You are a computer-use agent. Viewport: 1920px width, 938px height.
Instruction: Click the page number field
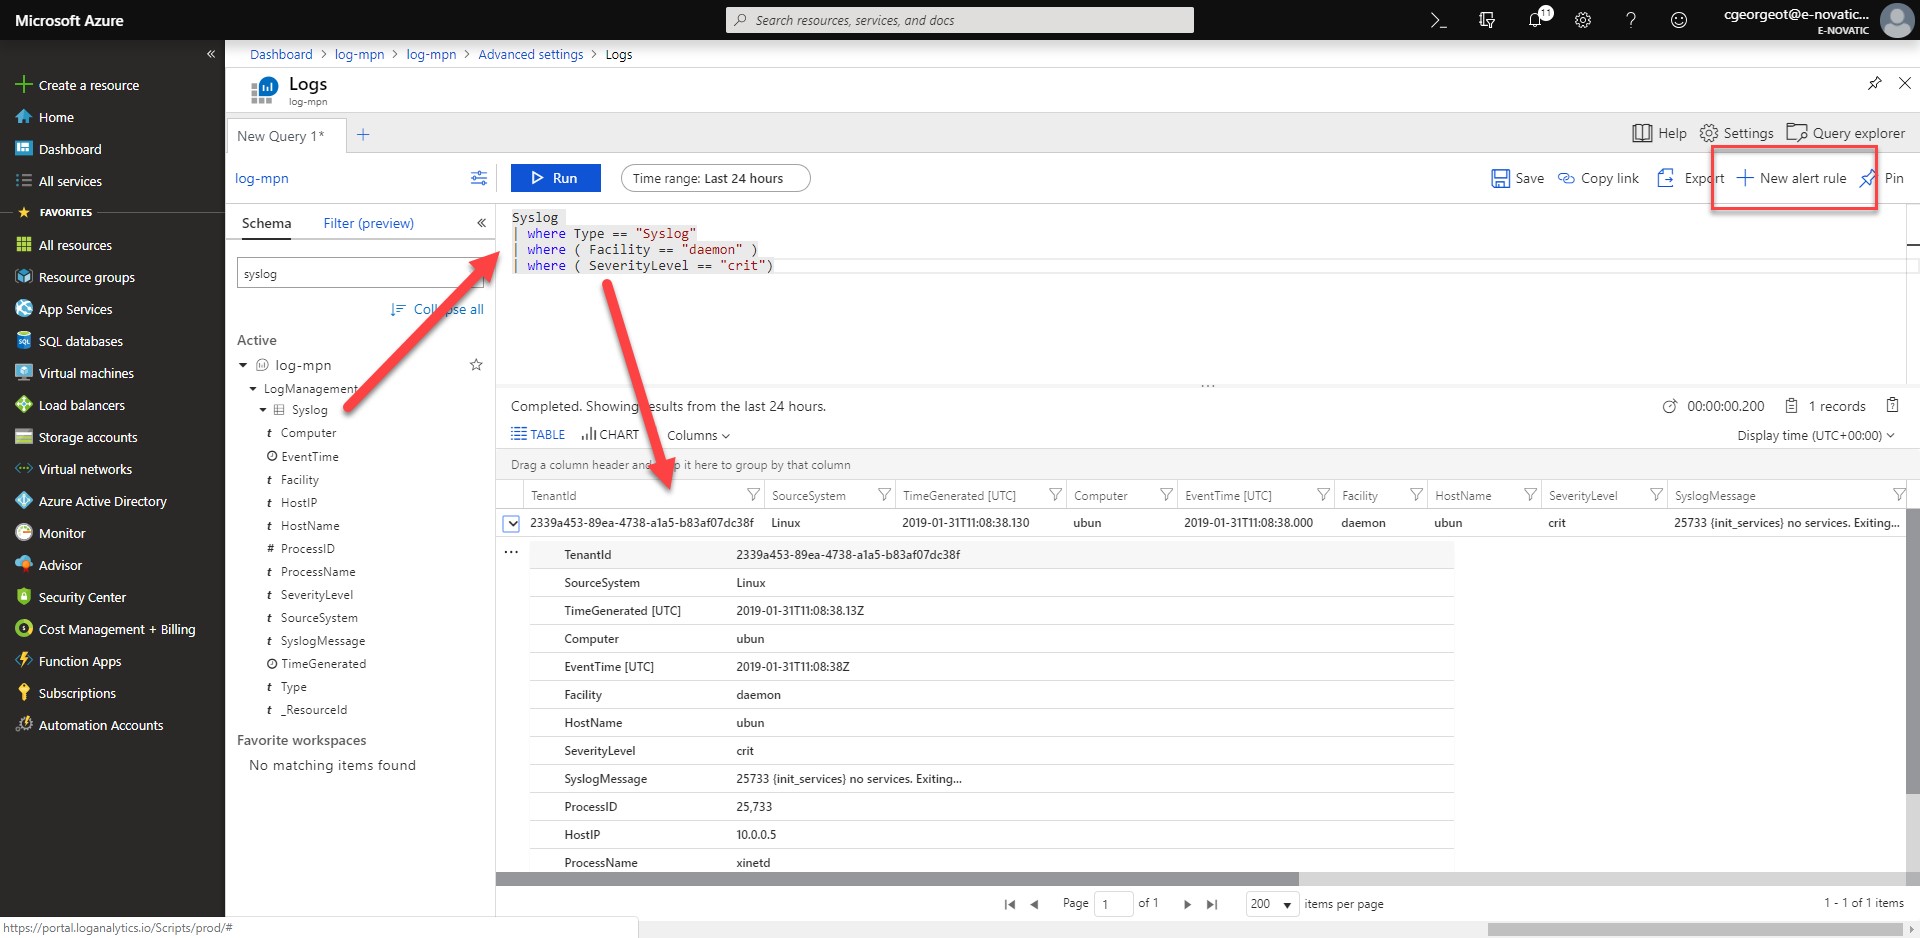[1113, 904]
